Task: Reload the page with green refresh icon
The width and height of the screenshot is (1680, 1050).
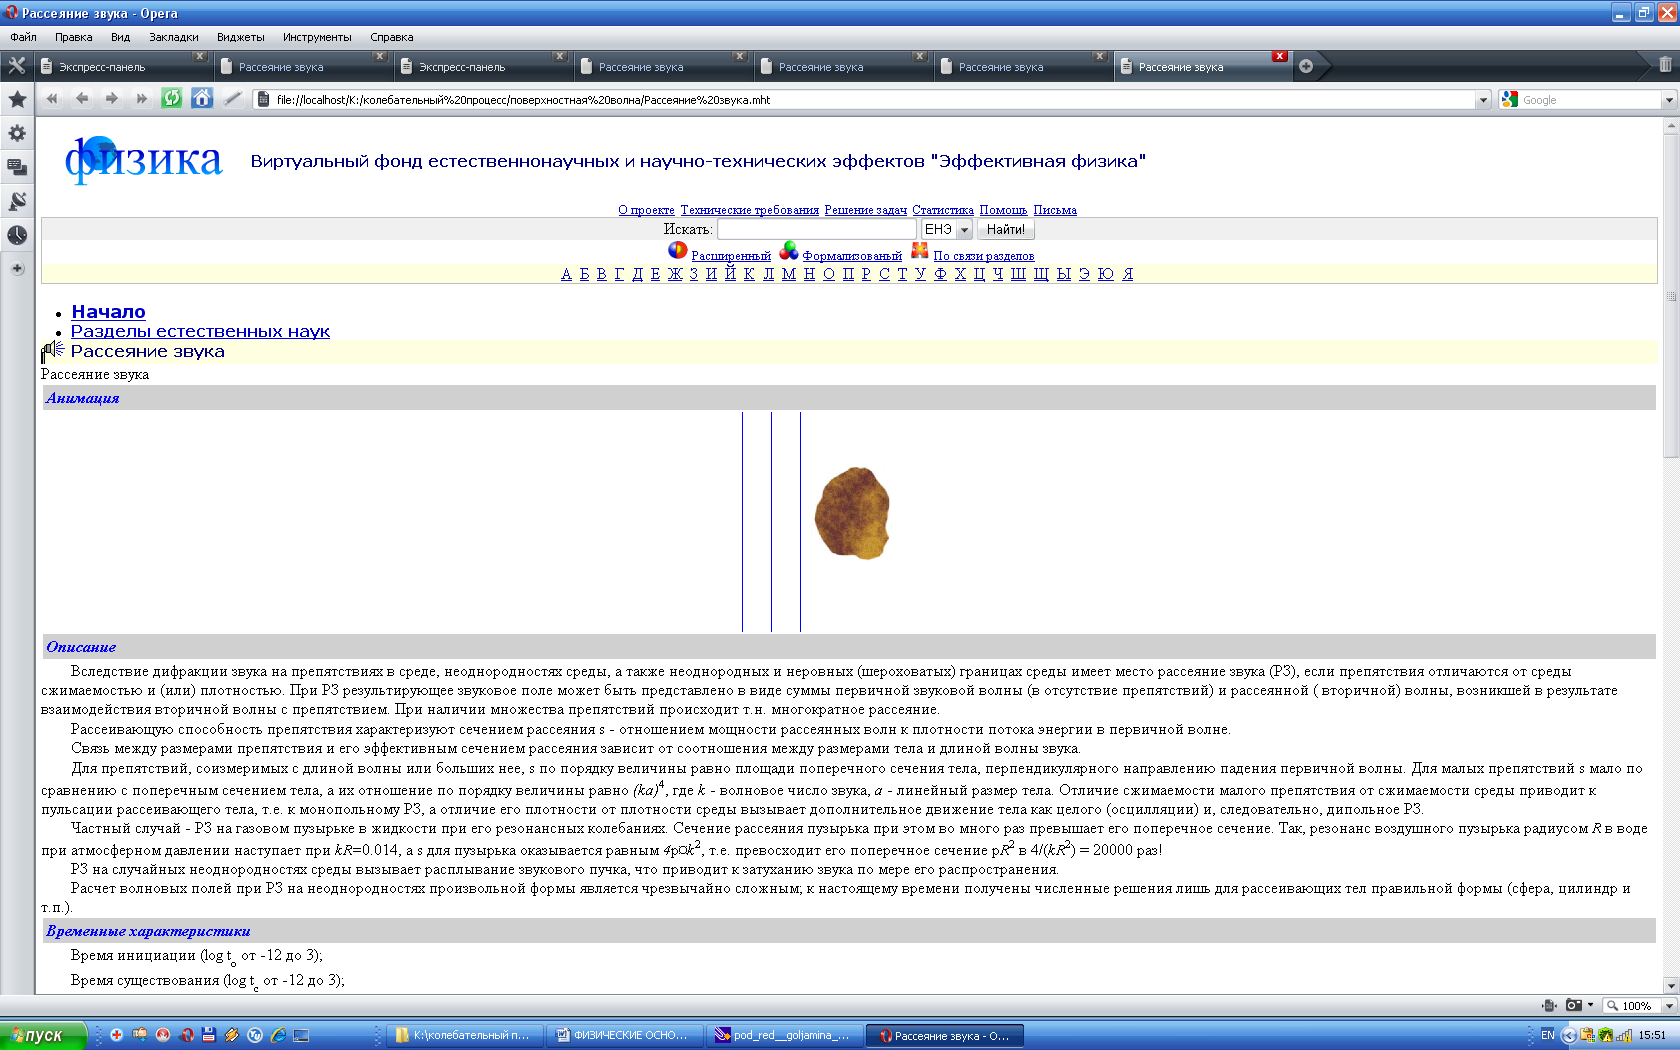Action: tap(172, 98)
